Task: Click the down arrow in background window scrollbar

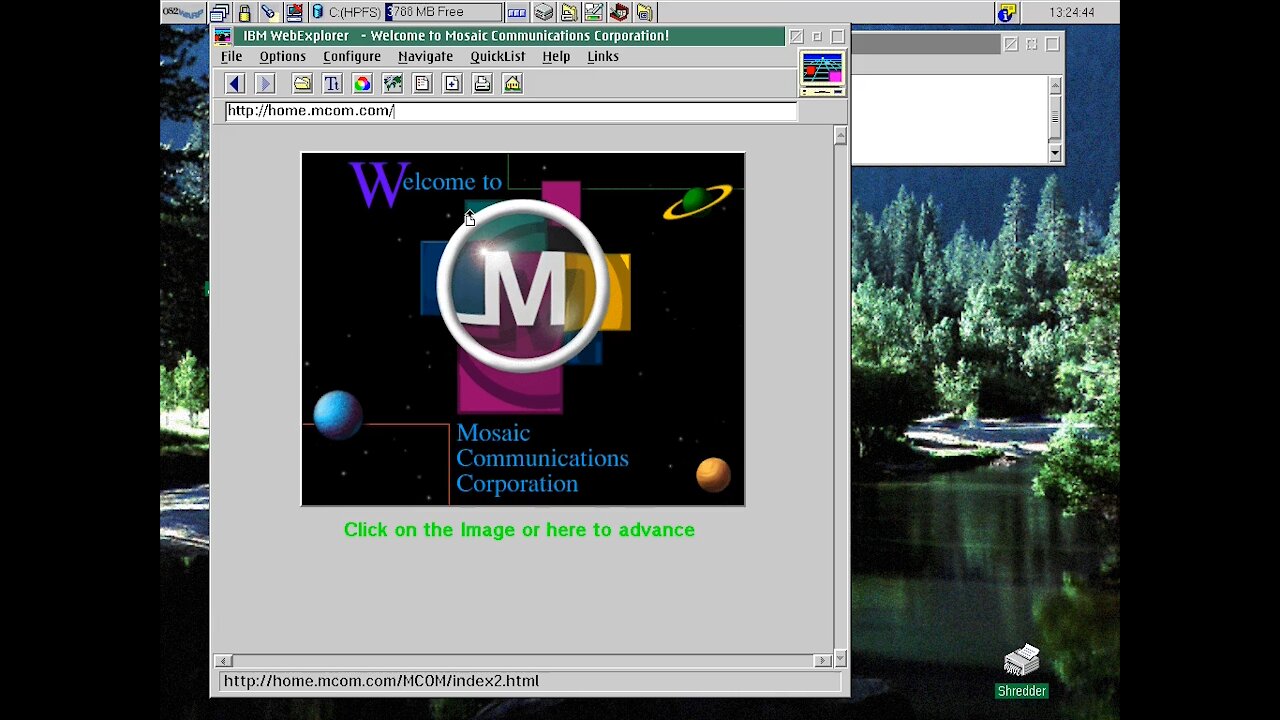Action: 1055,153
